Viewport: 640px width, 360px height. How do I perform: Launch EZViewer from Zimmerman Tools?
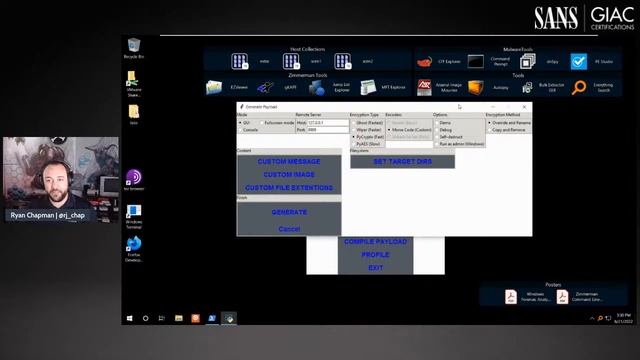click(214, 87)
